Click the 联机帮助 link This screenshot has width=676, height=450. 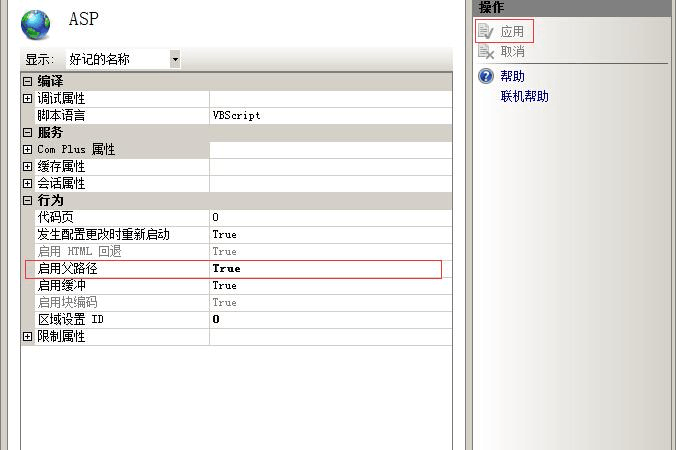524,96
